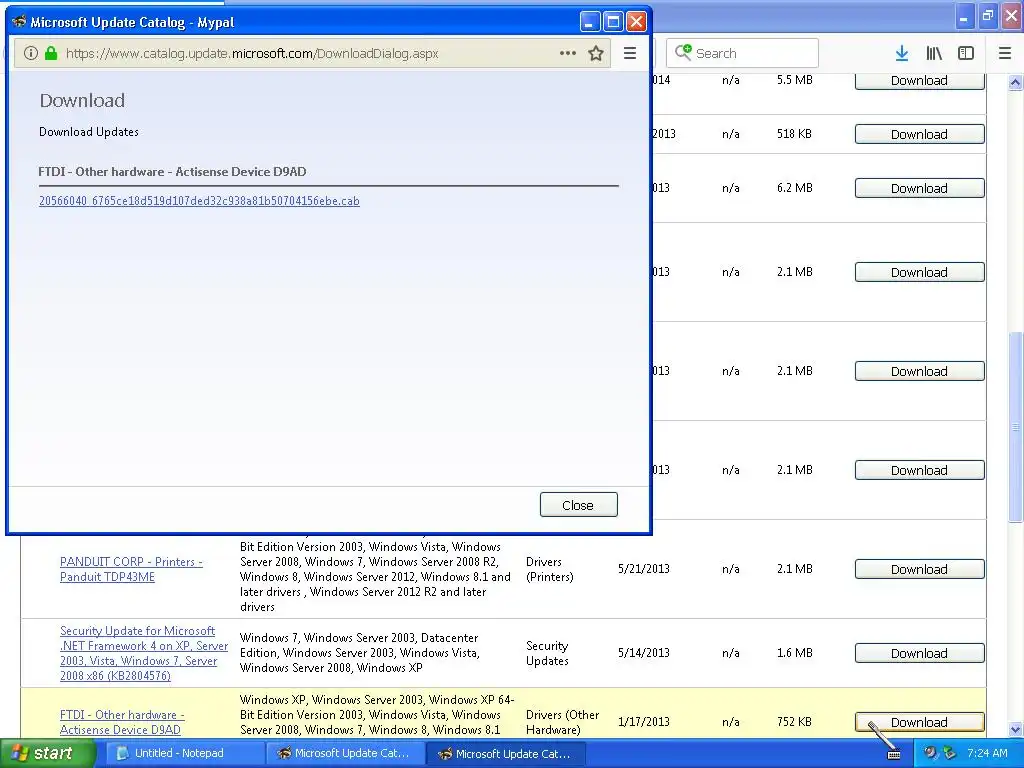
Task: Click the FTDI Actisense Device D9AD dialog heading
Action: pos(172,172)
